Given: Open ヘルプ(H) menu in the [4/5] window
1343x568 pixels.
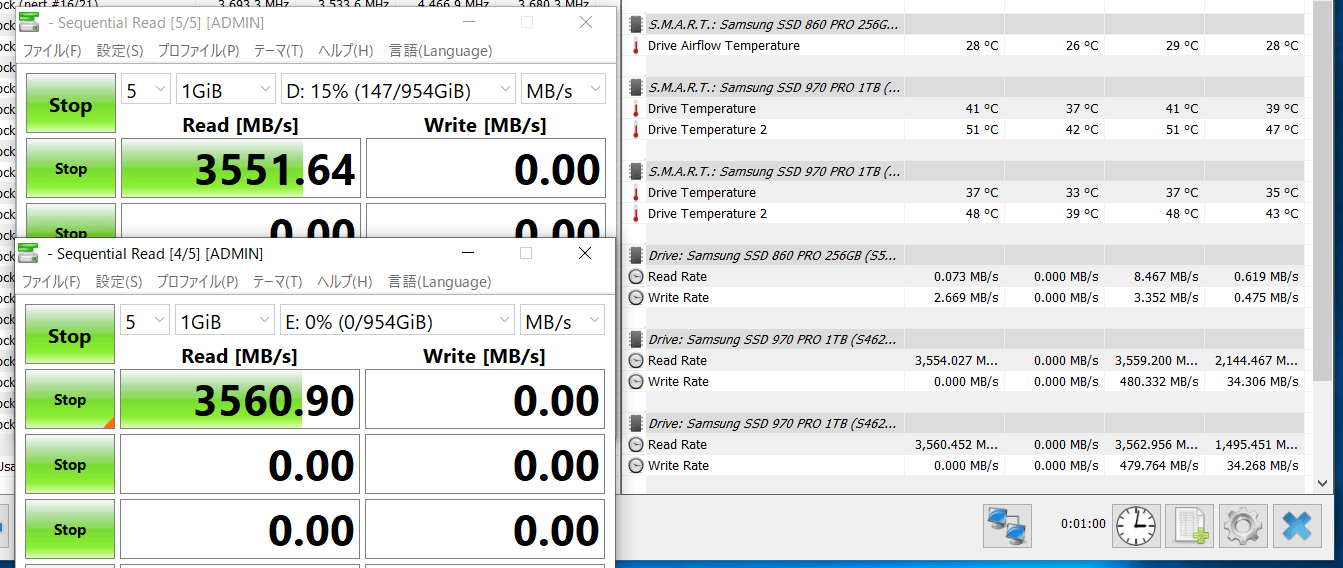Looking at the screenshot, I should click(x=345, y=282).
